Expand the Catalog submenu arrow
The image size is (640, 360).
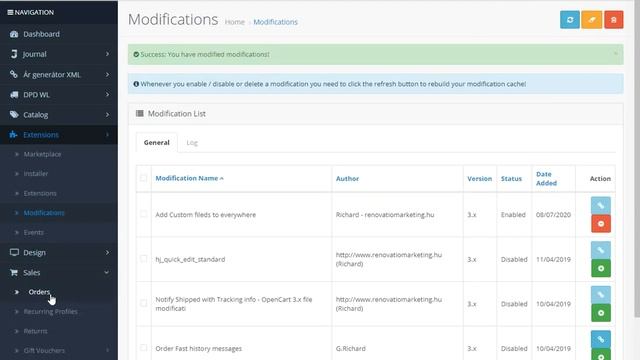(107, 114)
